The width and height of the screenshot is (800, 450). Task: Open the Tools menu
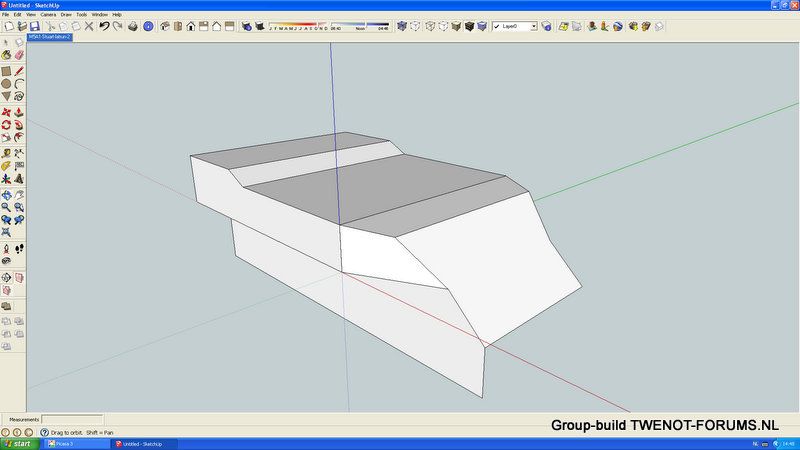82,15
